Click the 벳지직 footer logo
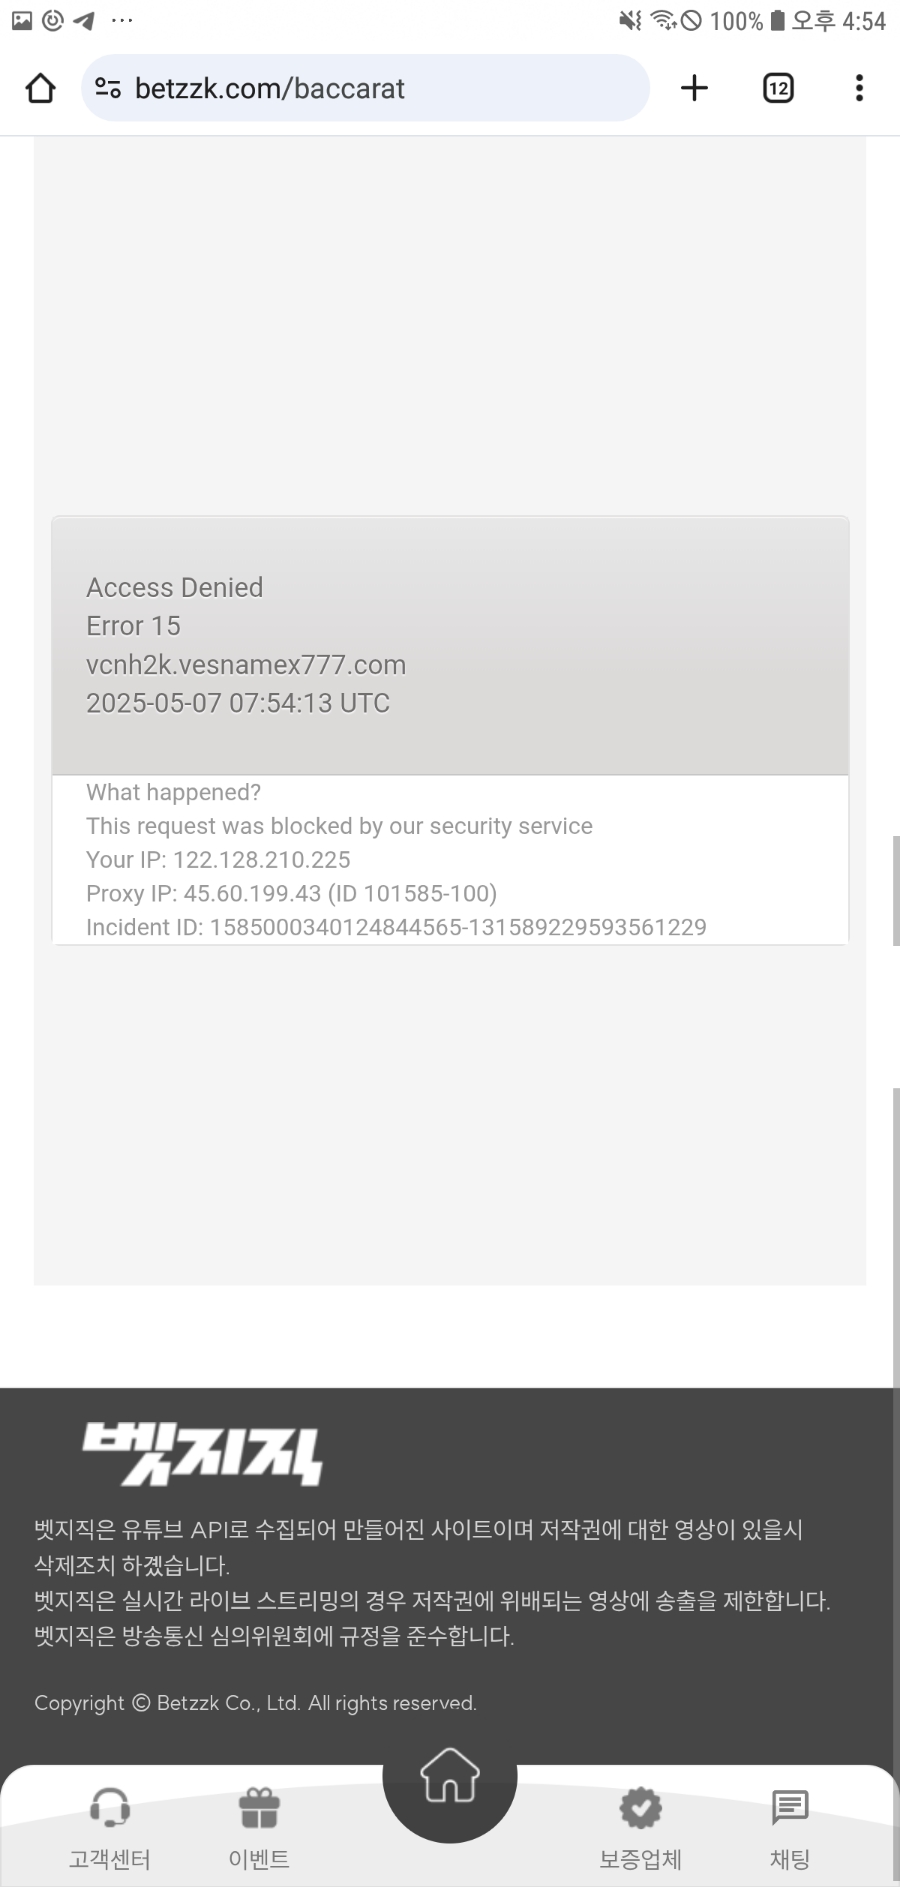The height and width of the screenshot is (1887, 900). point(202,1453)
